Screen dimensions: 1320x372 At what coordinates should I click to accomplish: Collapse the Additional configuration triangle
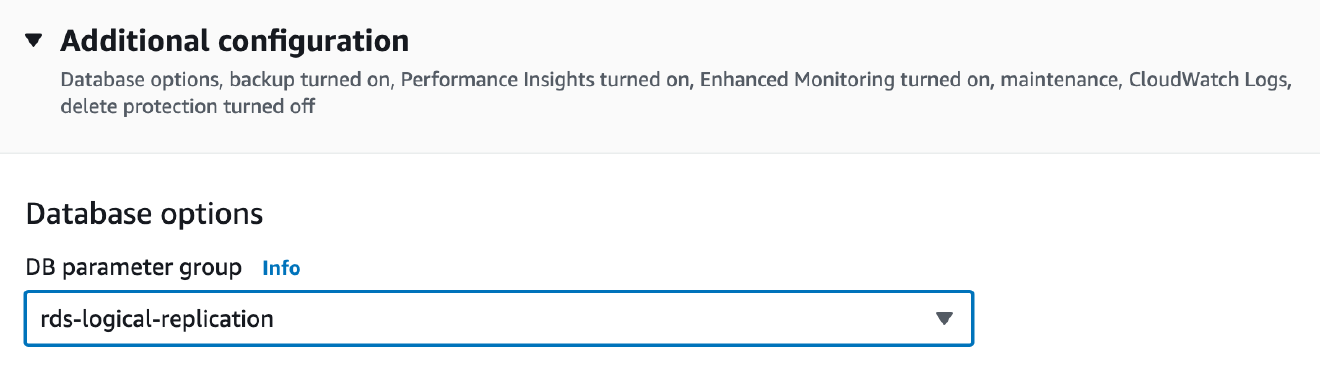click(35, 41)
